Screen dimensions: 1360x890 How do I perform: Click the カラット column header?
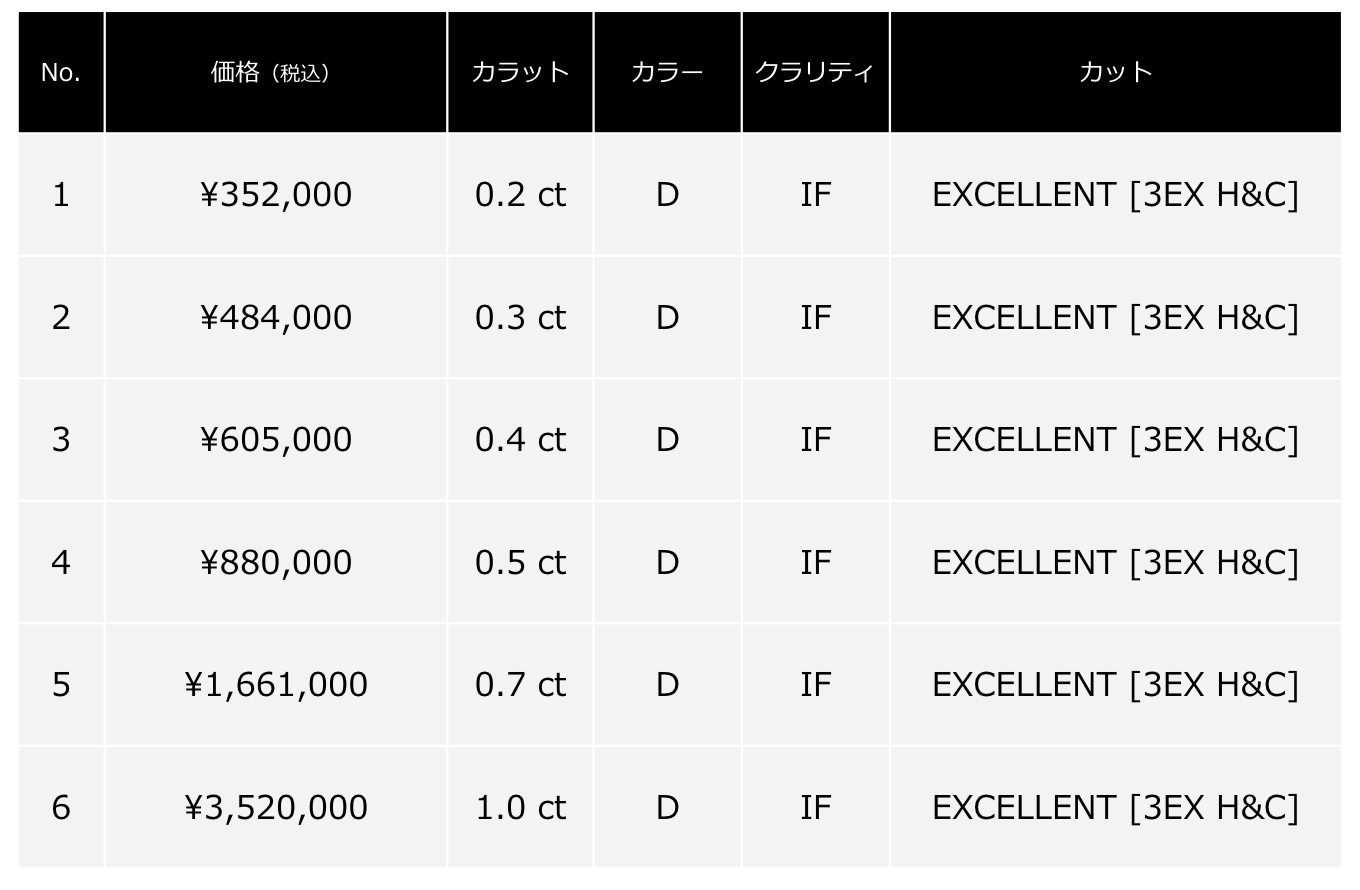(x=520, y=73)
